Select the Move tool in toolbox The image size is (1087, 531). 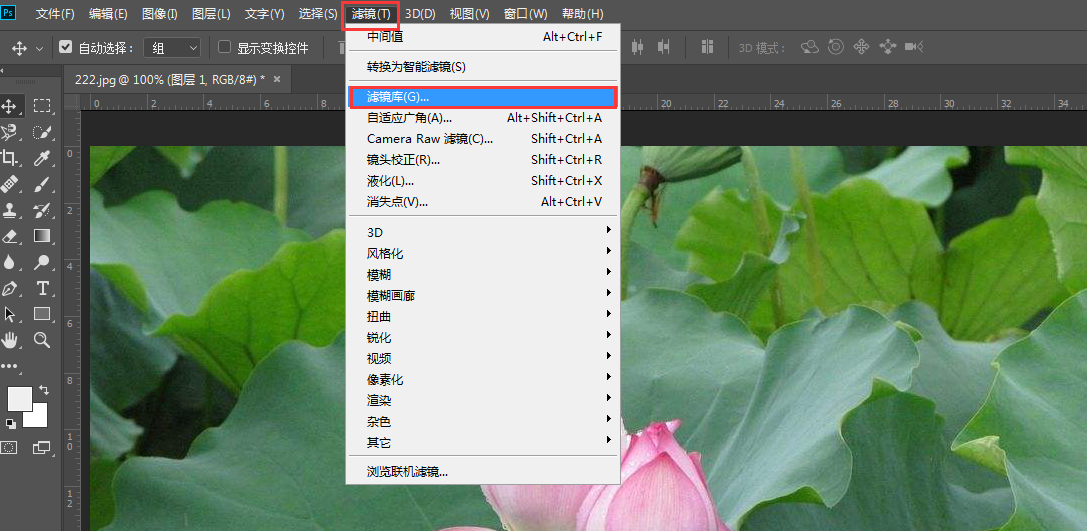(x=10, y=106)
